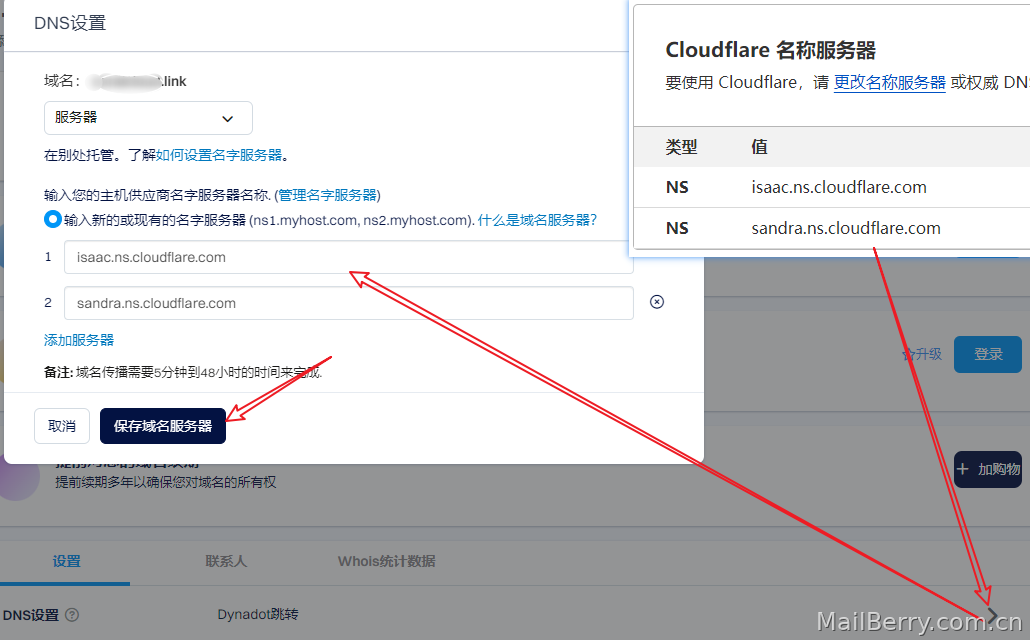Switch to the 联系人 tab
The height and width of the screenshot is (640, 1030).
[226, 561]
